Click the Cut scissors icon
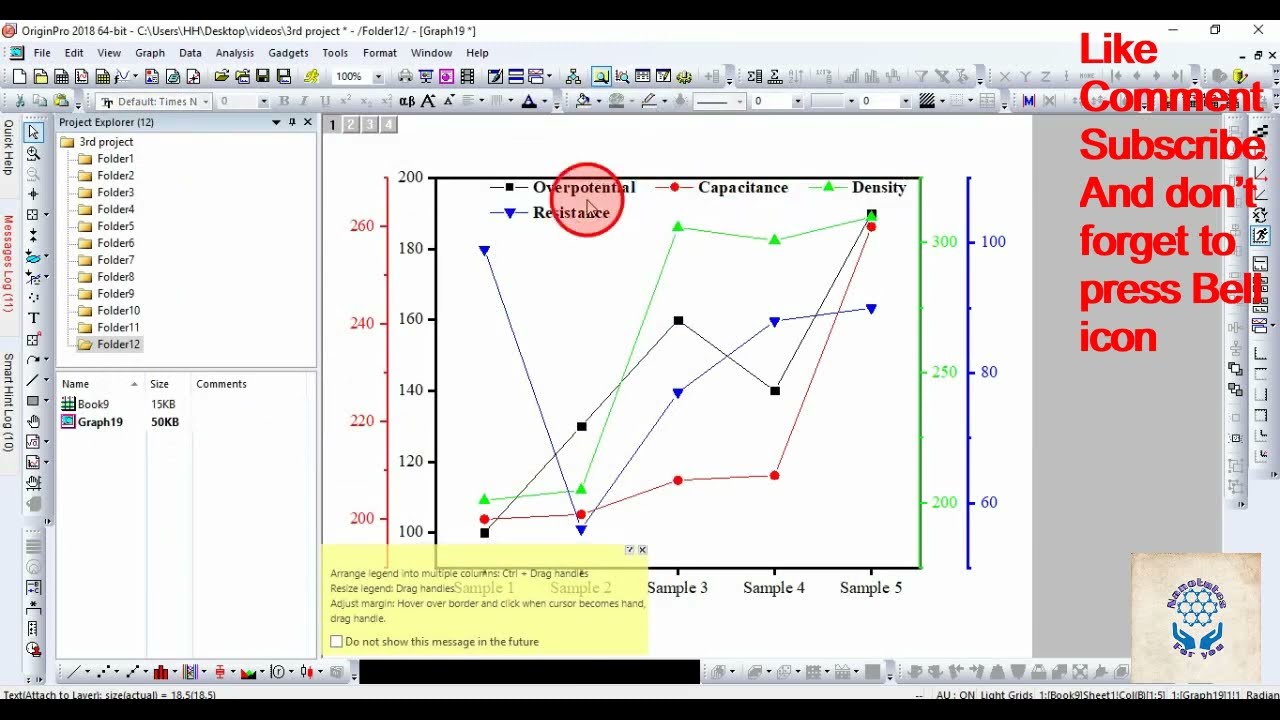1280x720 pixels. (19, 101)
